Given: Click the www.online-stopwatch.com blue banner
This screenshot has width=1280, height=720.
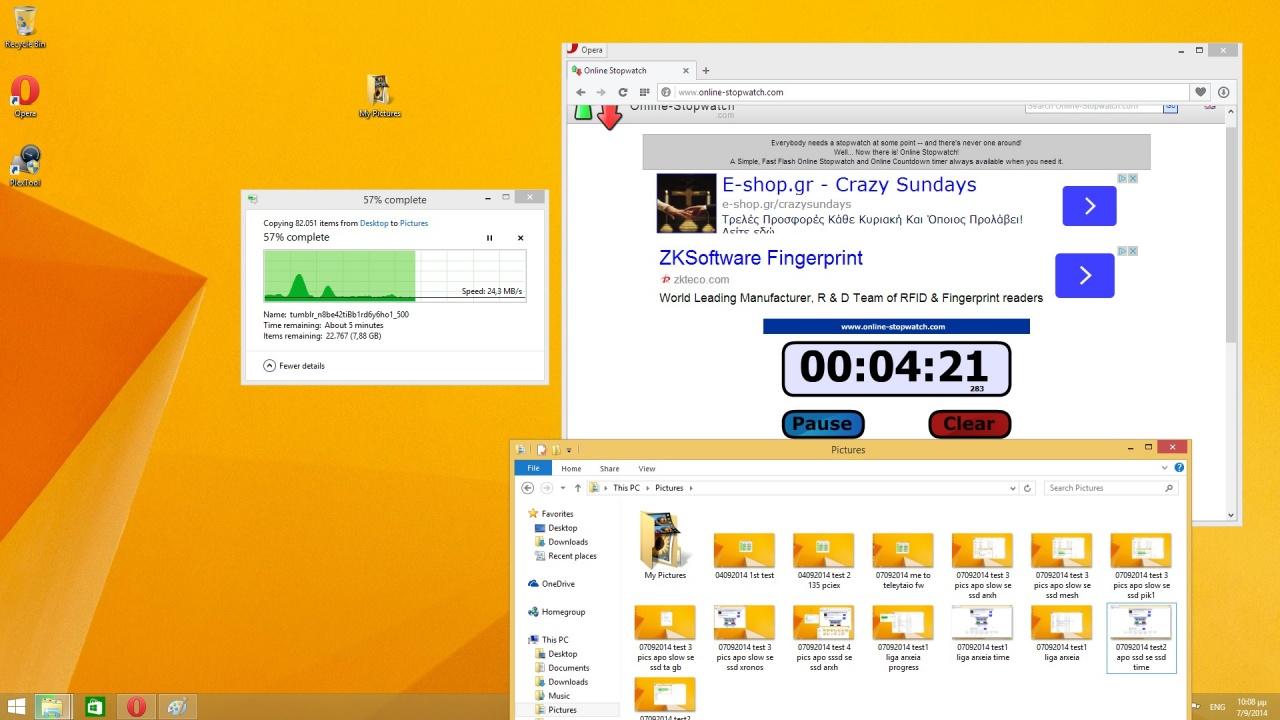Looking at the screenshot, I should click(x=896, y=326).
